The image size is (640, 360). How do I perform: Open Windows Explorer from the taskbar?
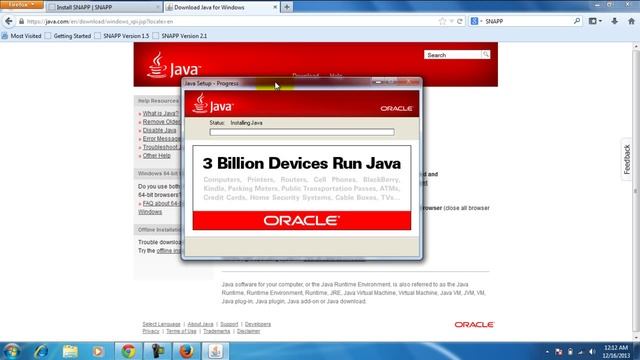(x=70, y=351)
